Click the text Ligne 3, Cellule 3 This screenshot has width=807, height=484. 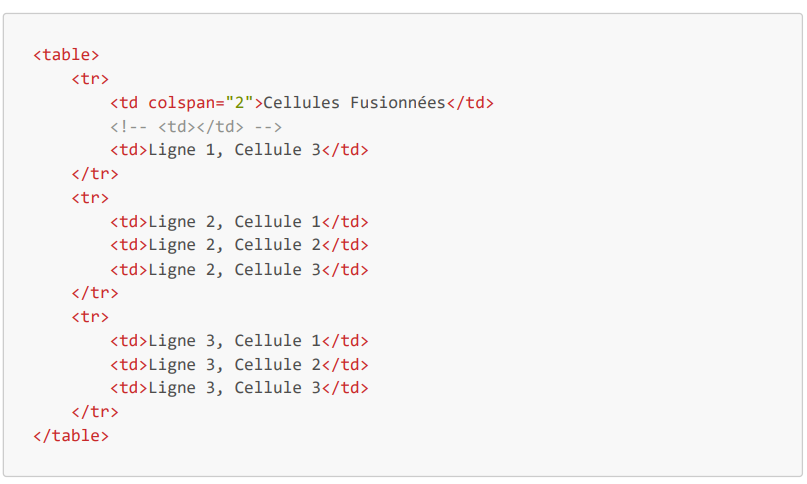click(234, 388)
